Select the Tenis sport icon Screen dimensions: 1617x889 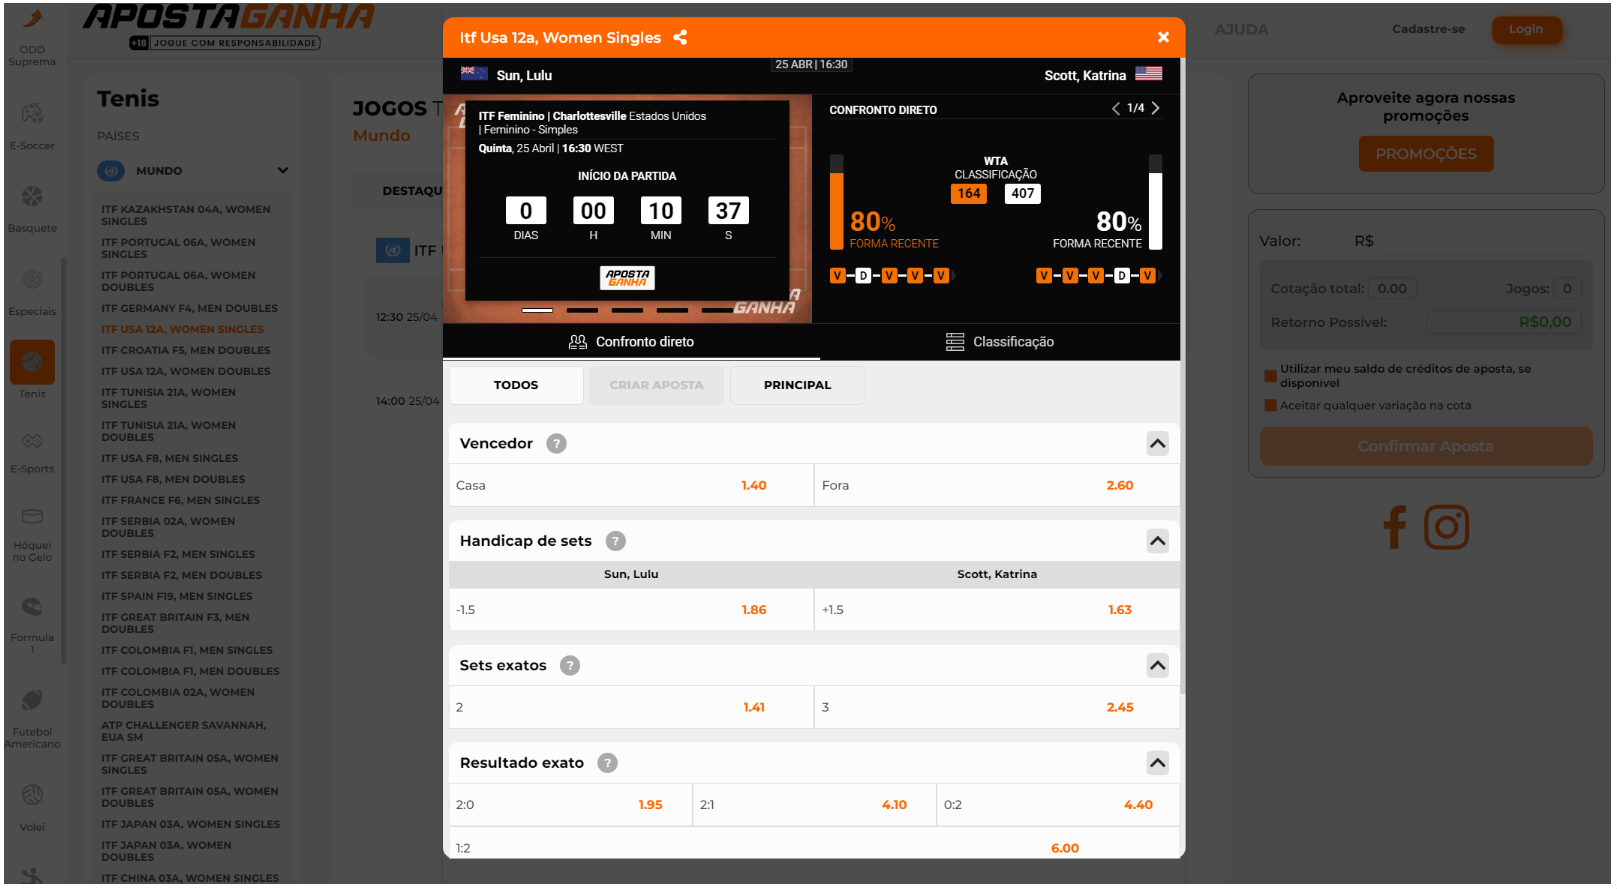click(x=32, y=362)
